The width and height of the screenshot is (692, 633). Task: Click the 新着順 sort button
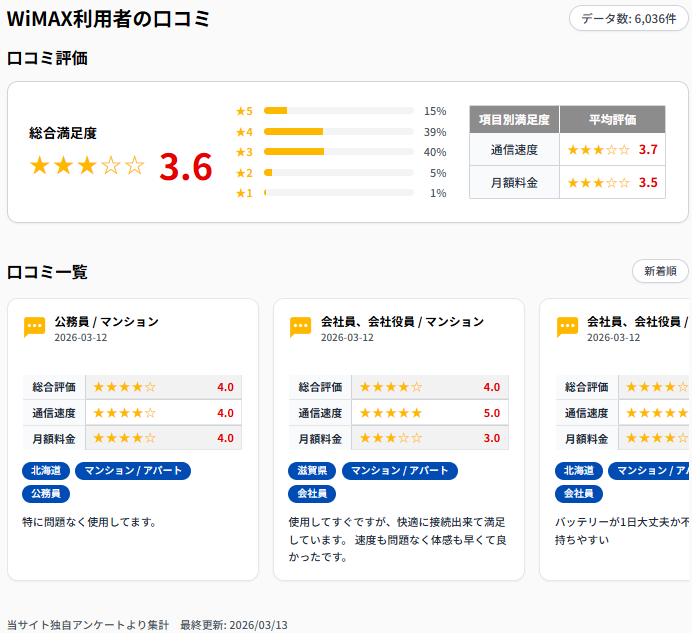pos(660,271)
